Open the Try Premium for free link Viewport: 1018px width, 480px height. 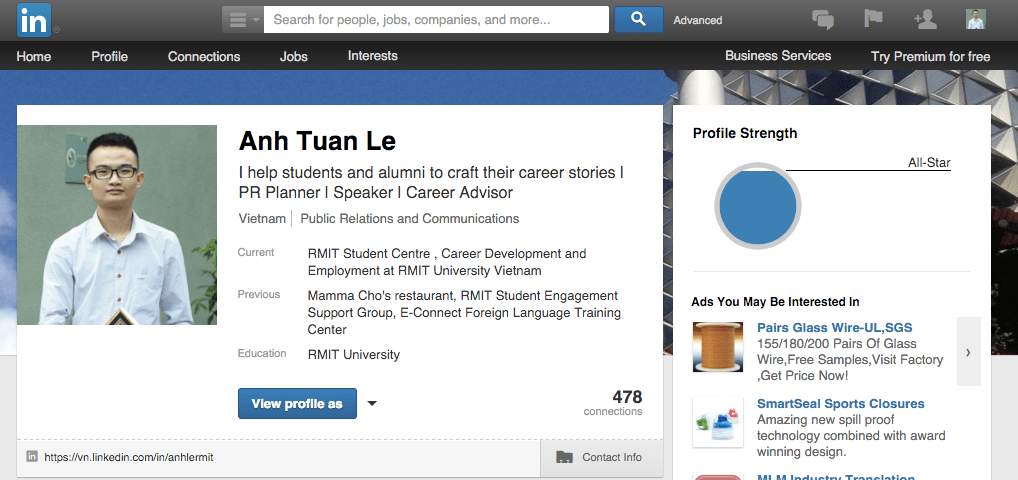[x=930, y=57]
